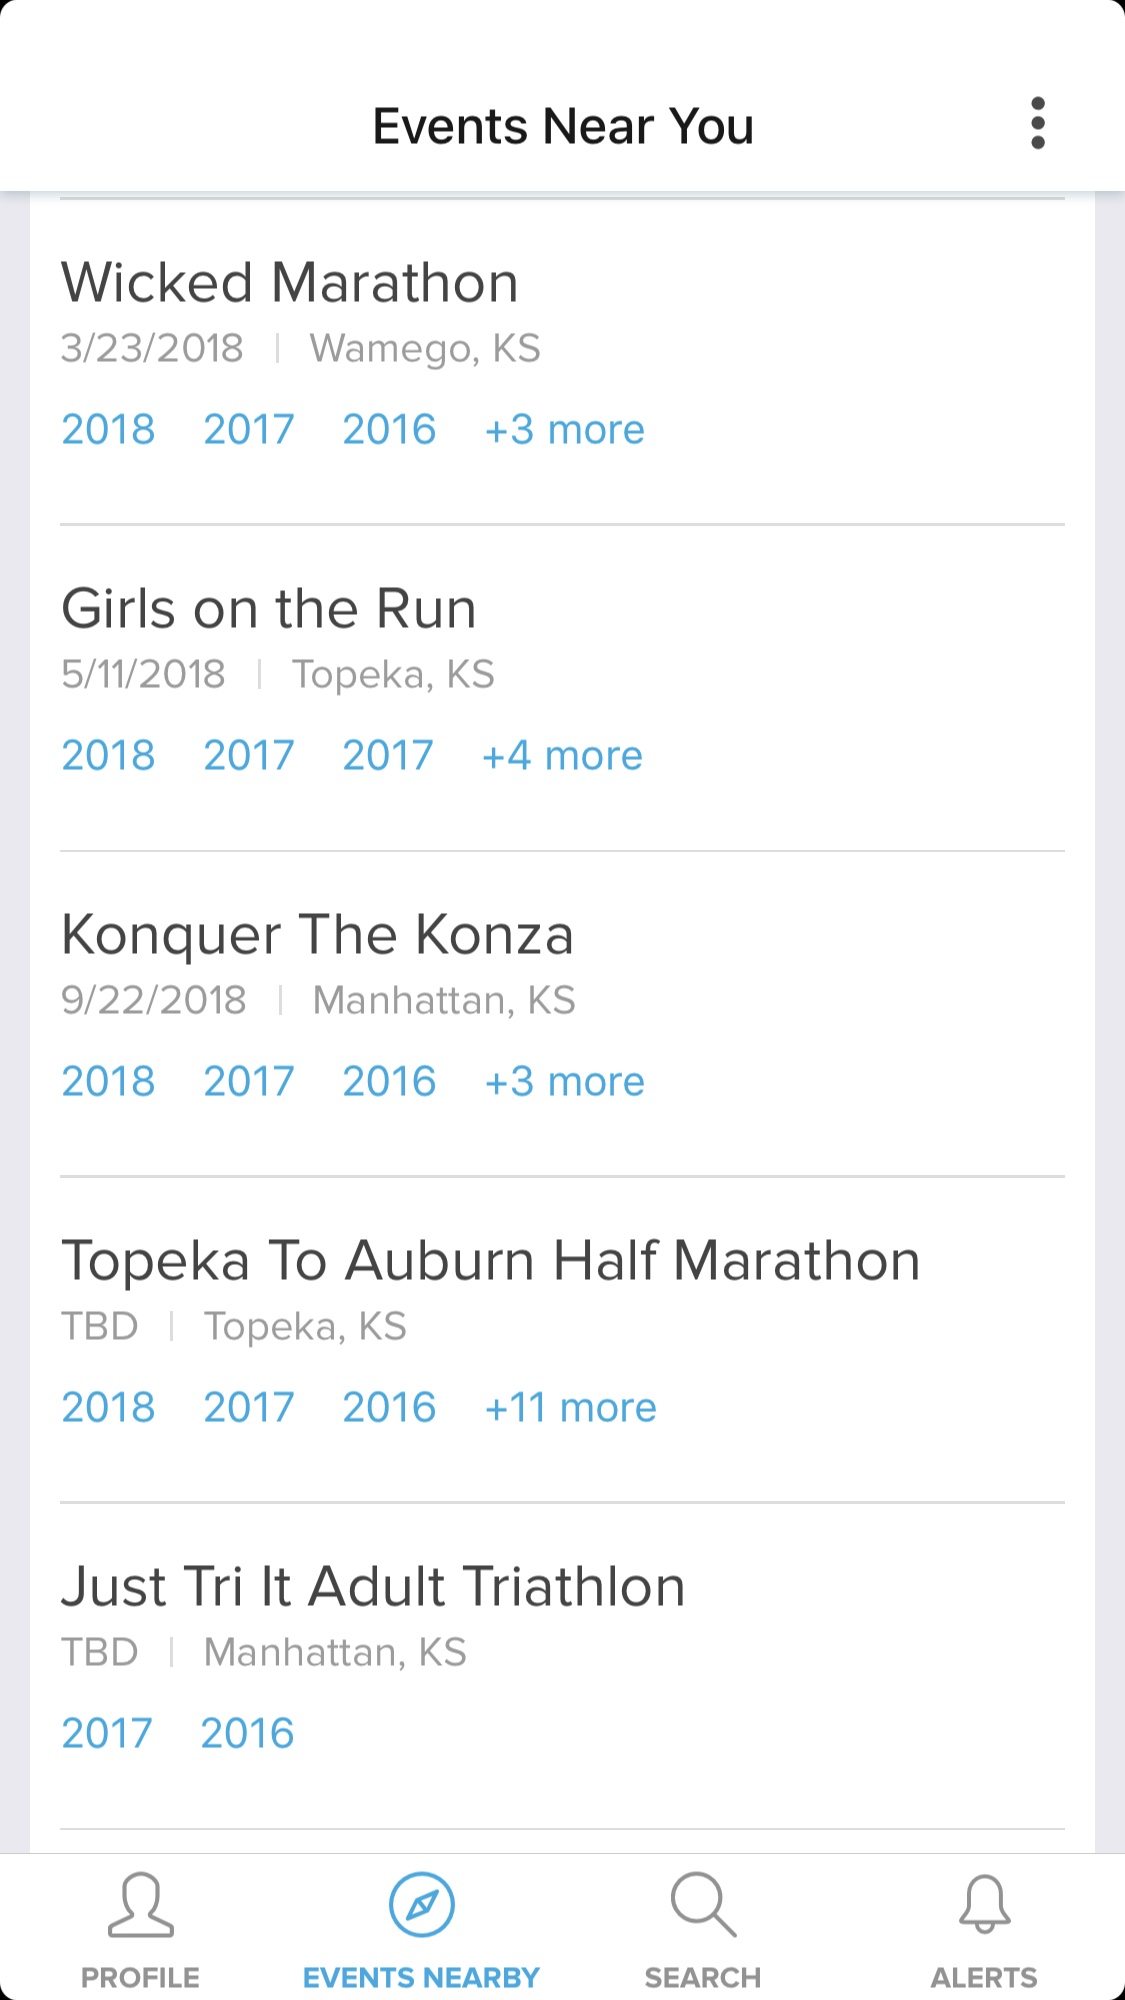Open Konquer The Konza 2016 link
The width and height of the screenshot is (1125, 2000).
pos(389,1082)
